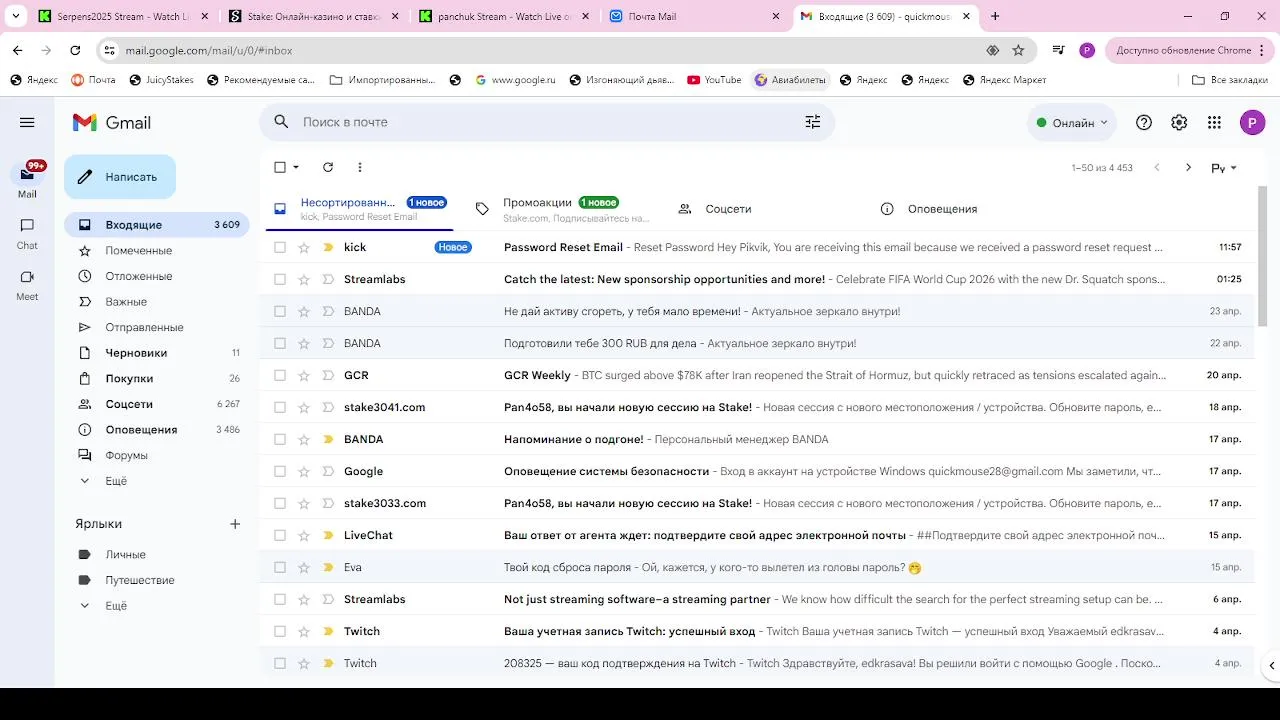The width and height of the screenshot is (1280, 720).
Task: Open Chrome tab search dropdown
Action: (x=16, y=16)
